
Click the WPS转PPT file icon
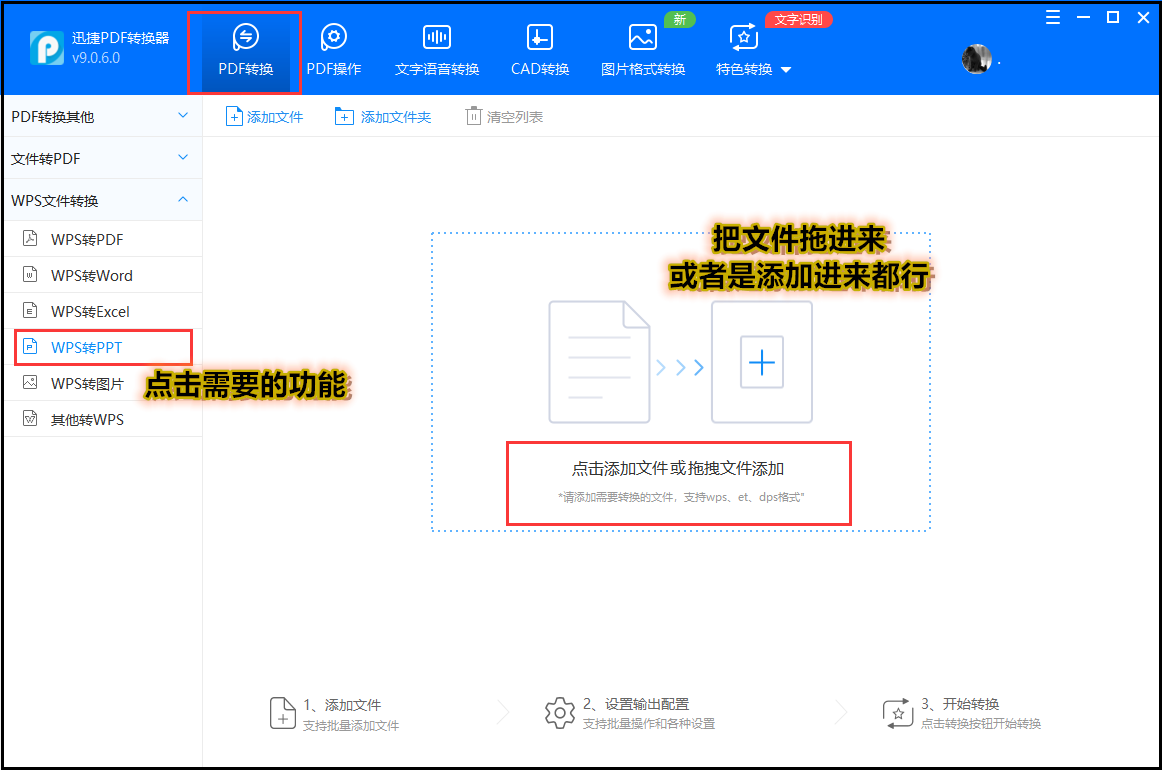pyautogui.click(x=30, y=346)
